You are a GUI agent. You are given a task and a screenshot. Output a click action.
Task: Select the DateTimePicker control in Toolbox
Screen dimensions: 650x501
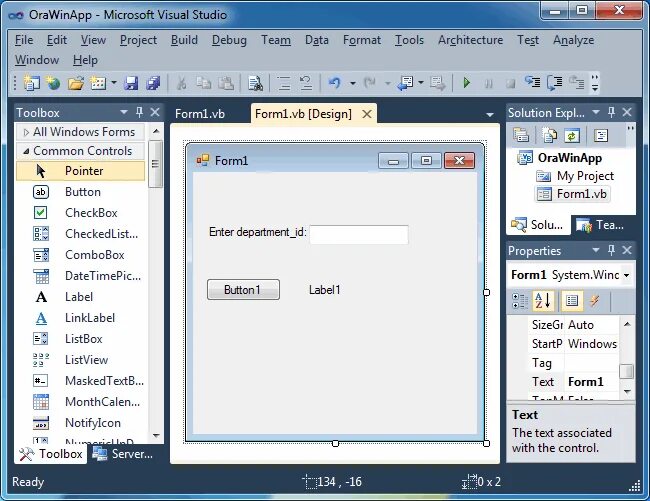pos(80,276)
